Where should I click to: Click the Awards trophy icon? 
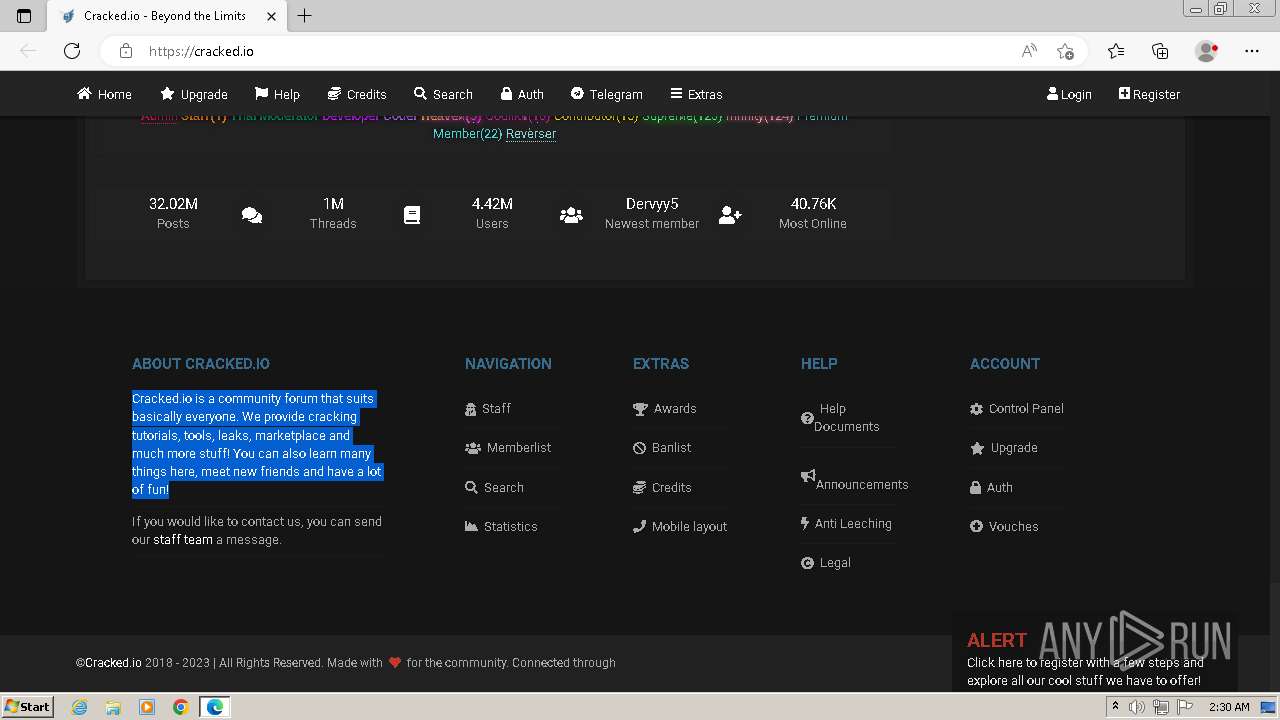coord(640,409)
